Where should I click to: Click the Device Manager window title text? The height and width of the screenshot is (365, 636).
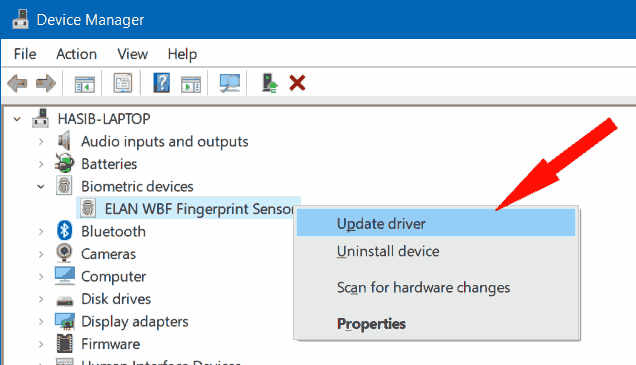click(90, 19)
